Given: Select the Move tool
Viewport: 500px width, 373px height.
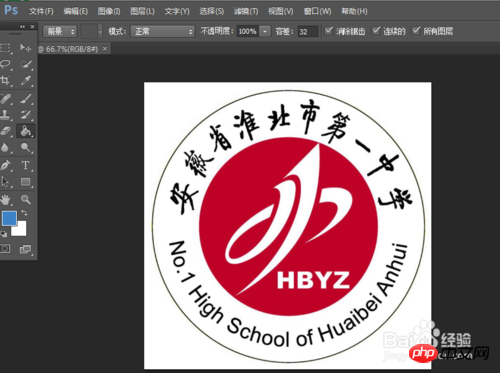Looking at the screenshot, I should click(25, 48).
